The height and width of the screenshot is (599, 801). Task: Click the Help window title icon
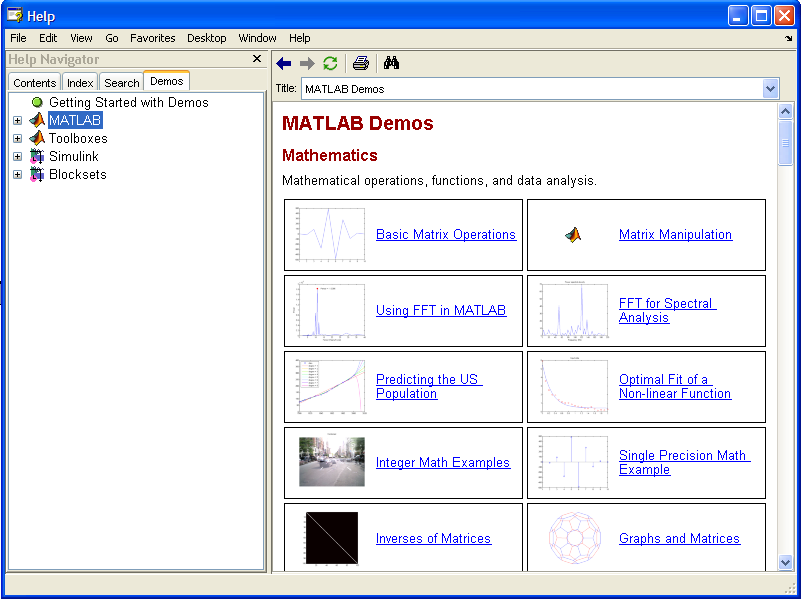[15, 15]
